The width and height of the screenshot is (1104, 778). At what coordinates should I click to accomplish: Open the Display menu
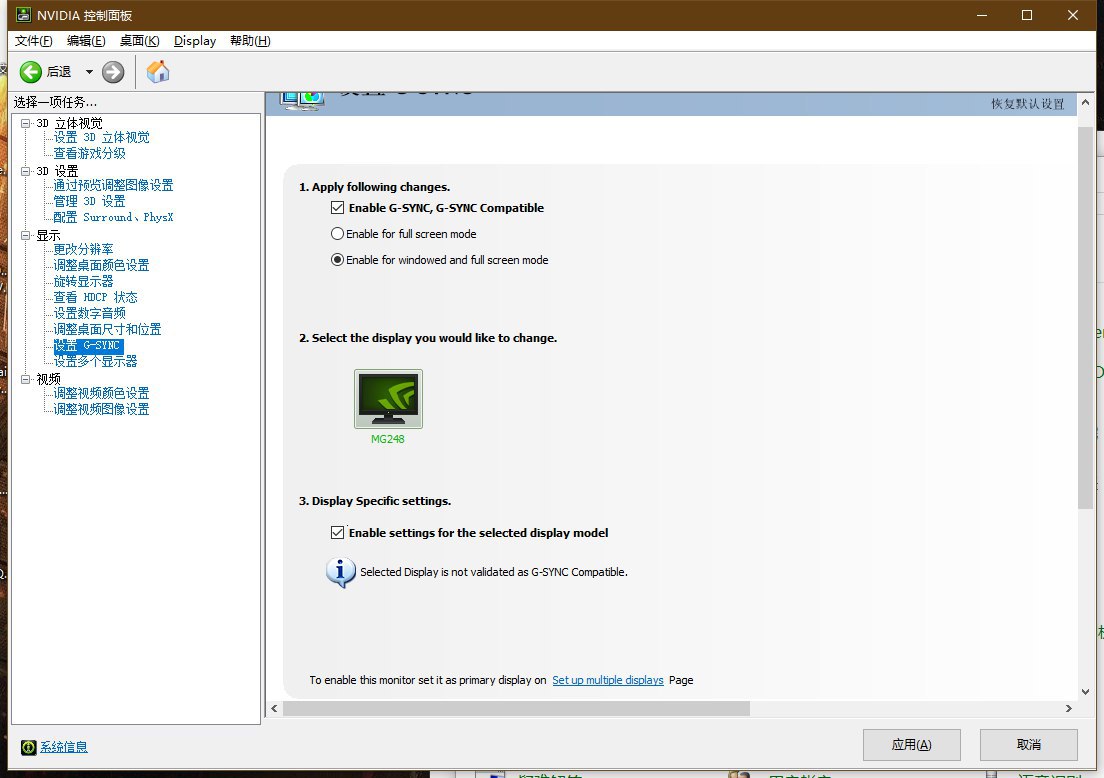tap(195, 41)
